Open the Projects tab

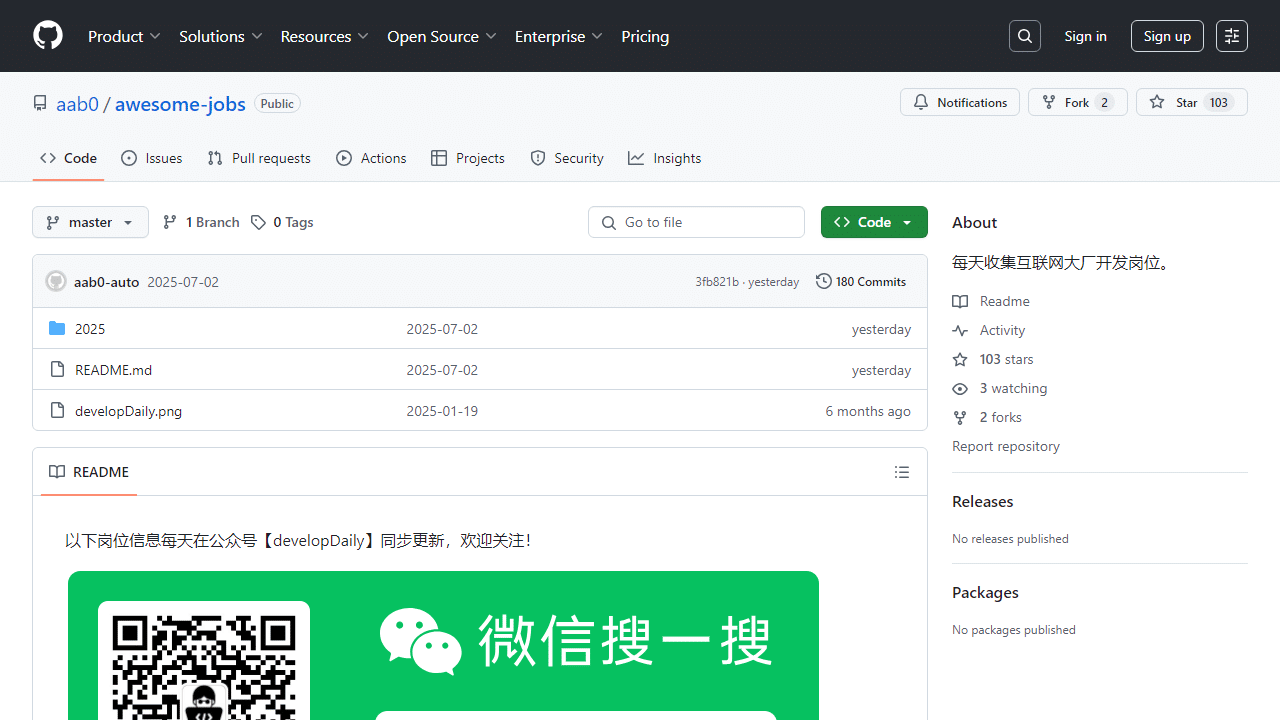tap(468, 158)
